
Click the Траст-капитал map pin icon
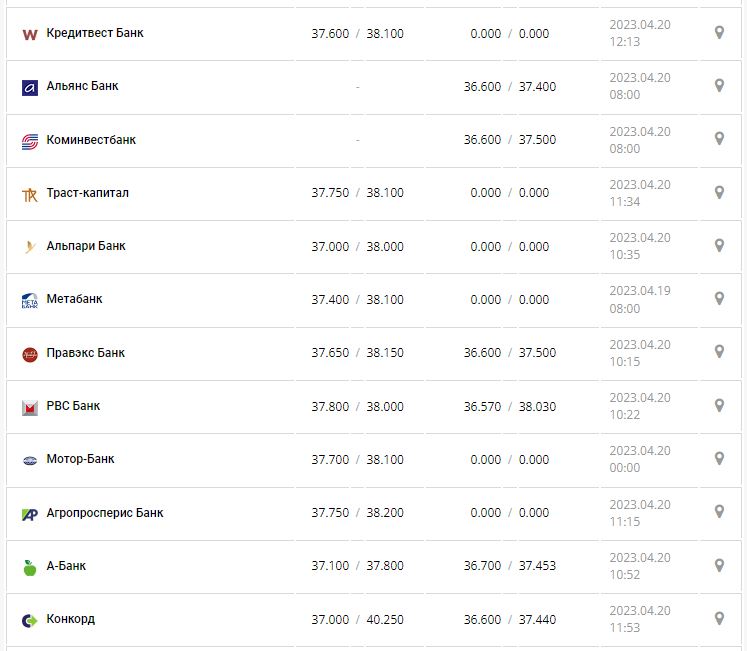coord(719,192)
